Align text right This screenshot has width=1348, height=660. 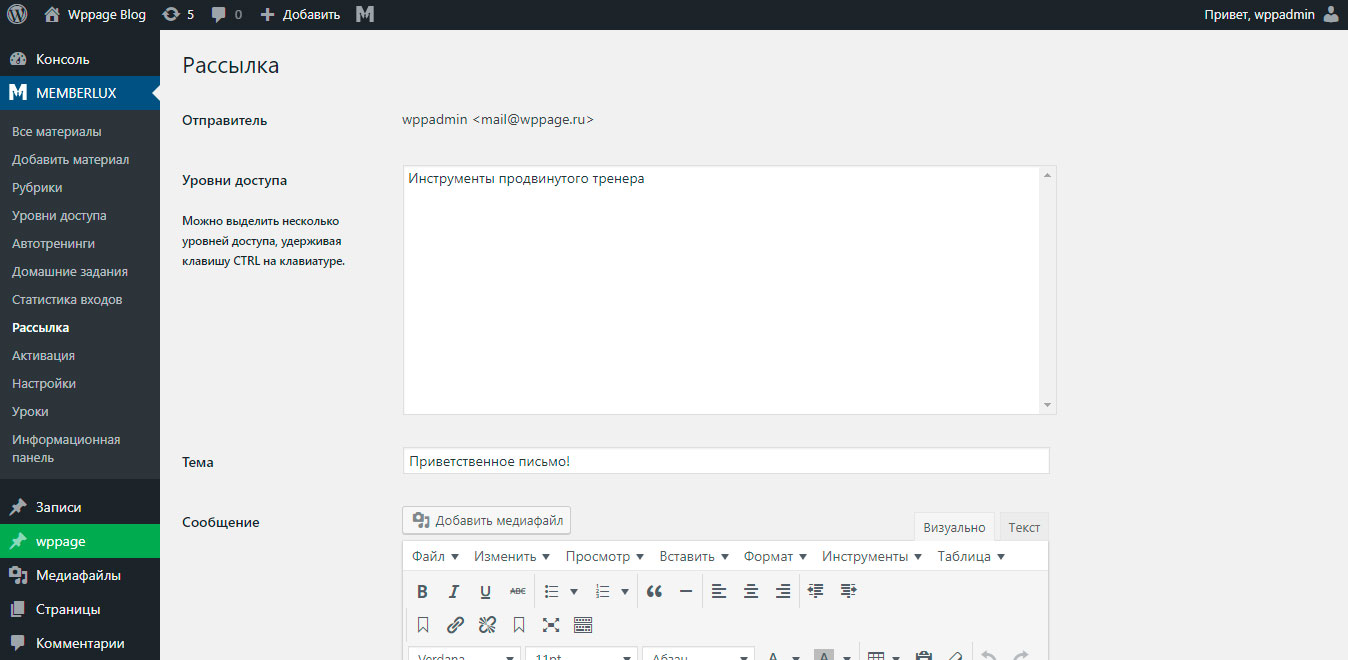coord(783,591)
